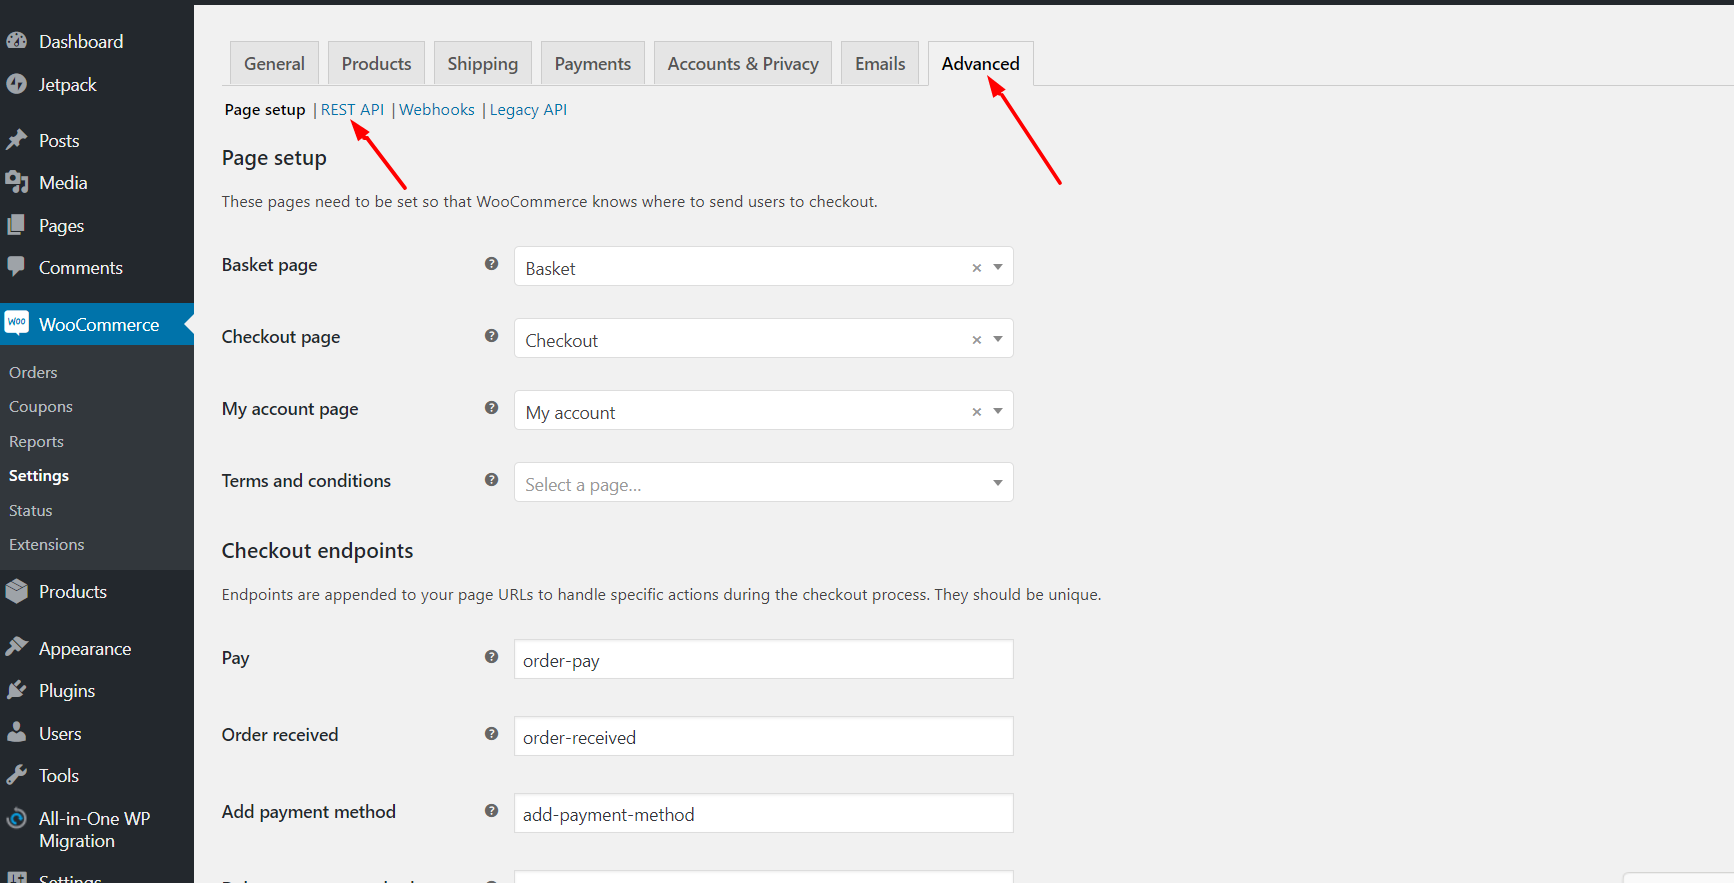Screen dimensions: 1734x883
Task: Click the Appearance menu label
Action: pyautogui.click(x=85, y=649)
